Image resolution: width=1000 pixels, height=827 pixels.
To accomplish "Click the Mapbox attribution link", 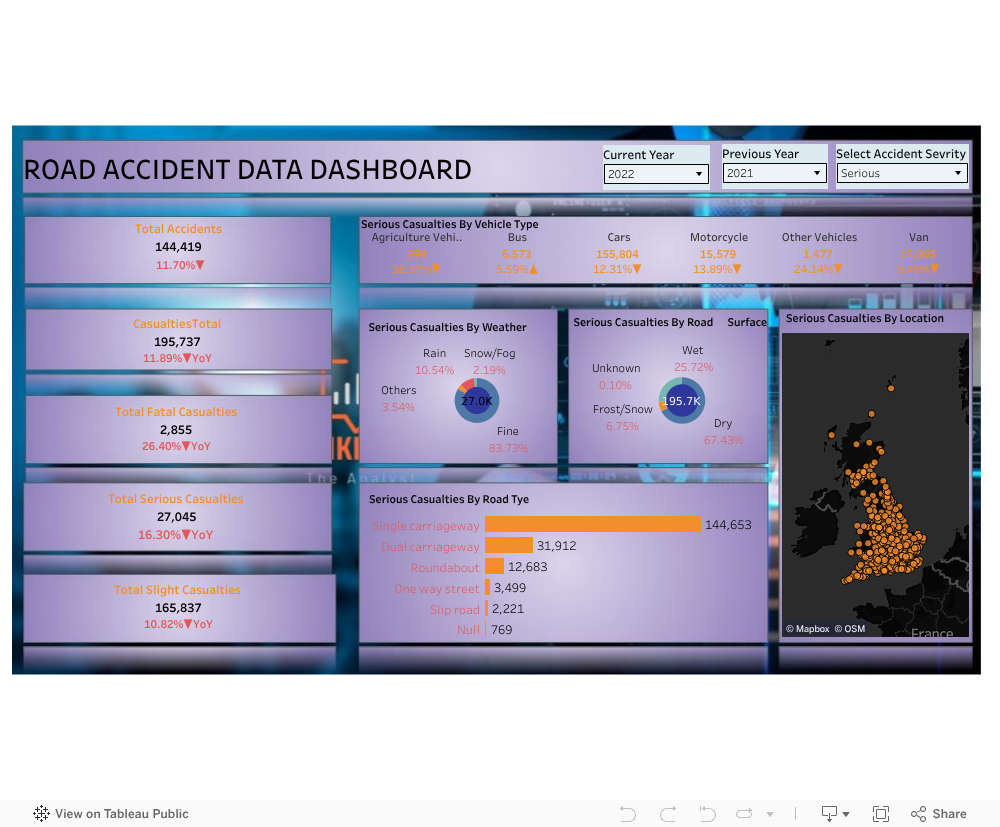I will (807, 629).
